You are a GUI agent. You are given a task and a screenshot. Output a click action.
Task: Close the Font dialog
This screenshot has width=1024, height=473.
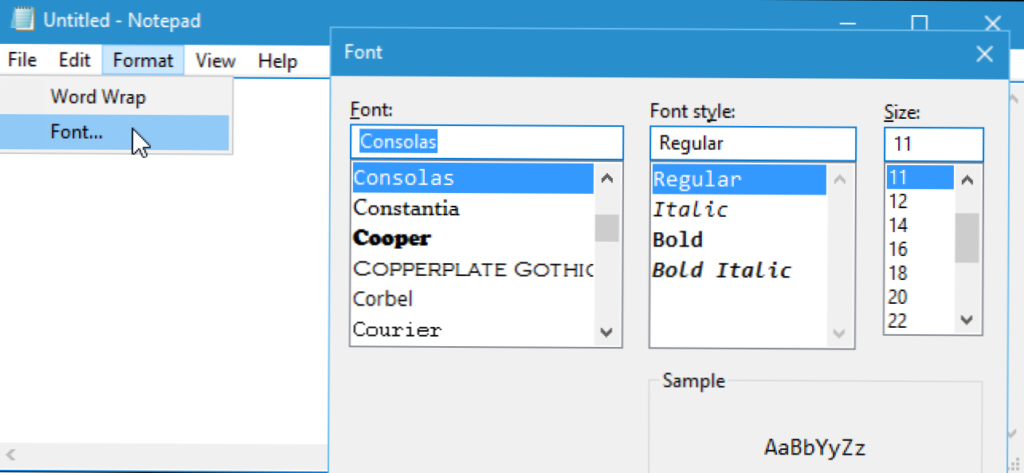coord(984,53)
